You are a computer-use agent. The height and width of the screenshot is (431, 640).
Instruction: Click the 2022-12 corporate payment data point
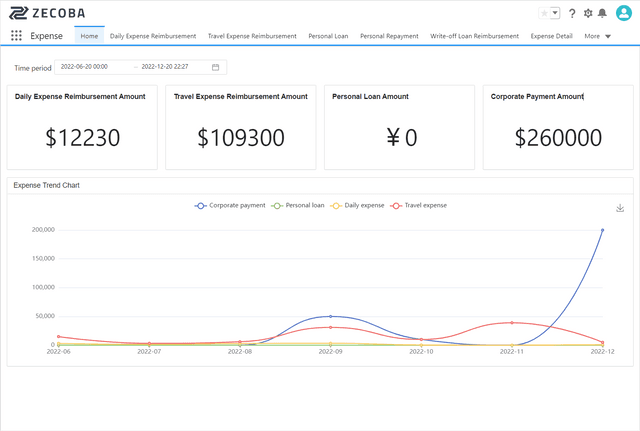[x=602, y=230]
